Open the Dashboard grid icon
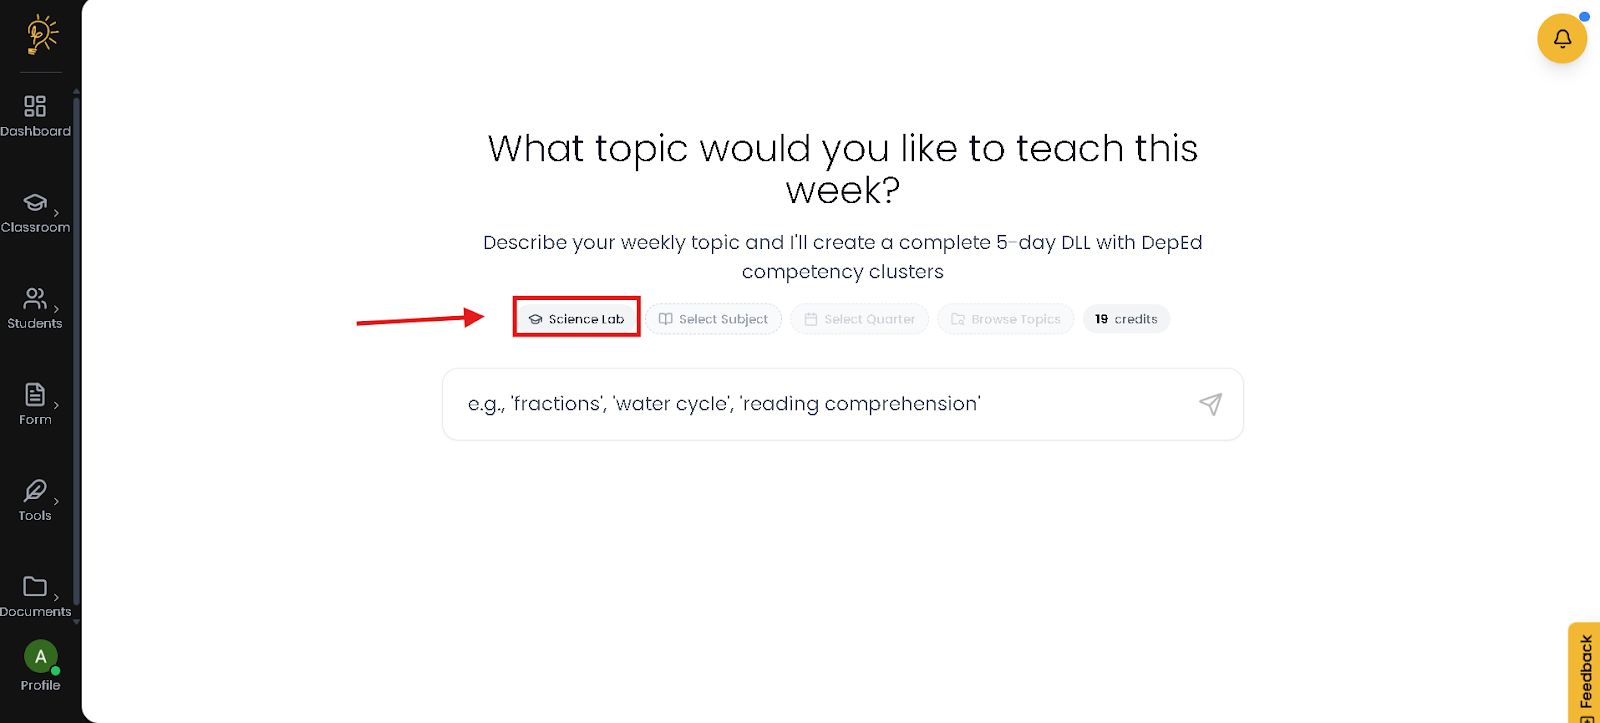 pyautogui.click(x=35, y=106)
